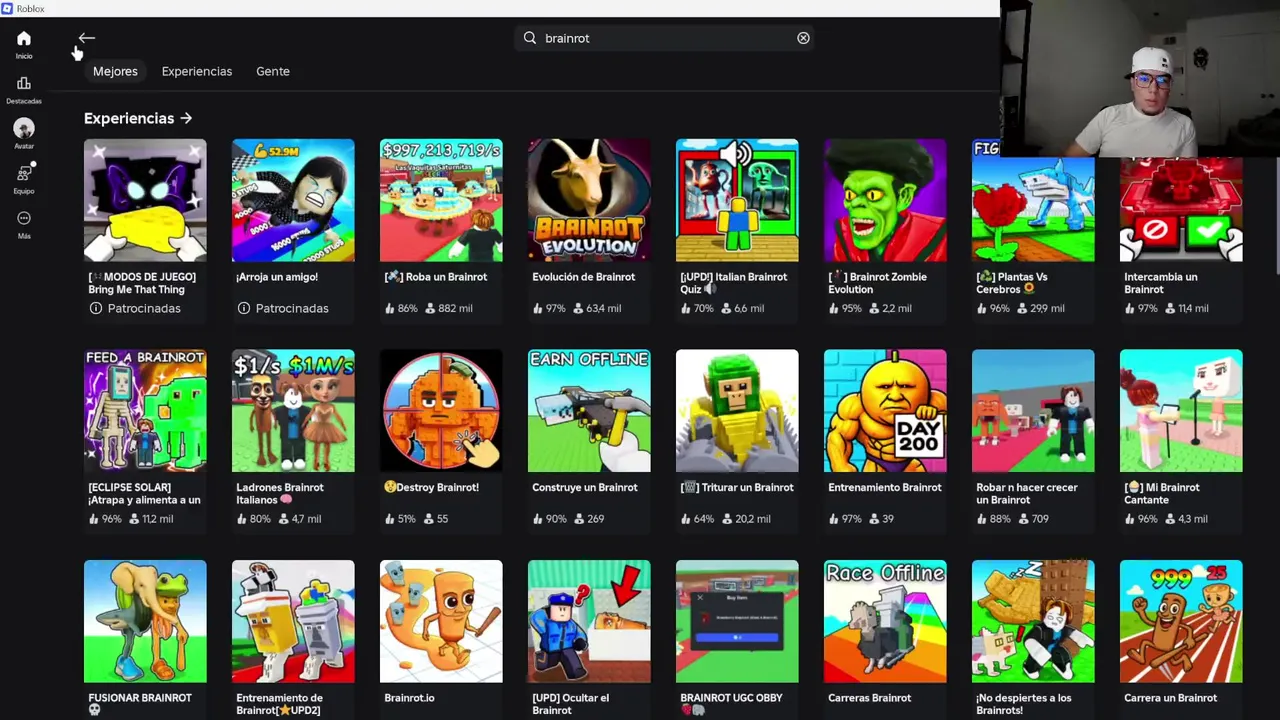Click the Roba un Brainrot title text

tap(436, 277)
